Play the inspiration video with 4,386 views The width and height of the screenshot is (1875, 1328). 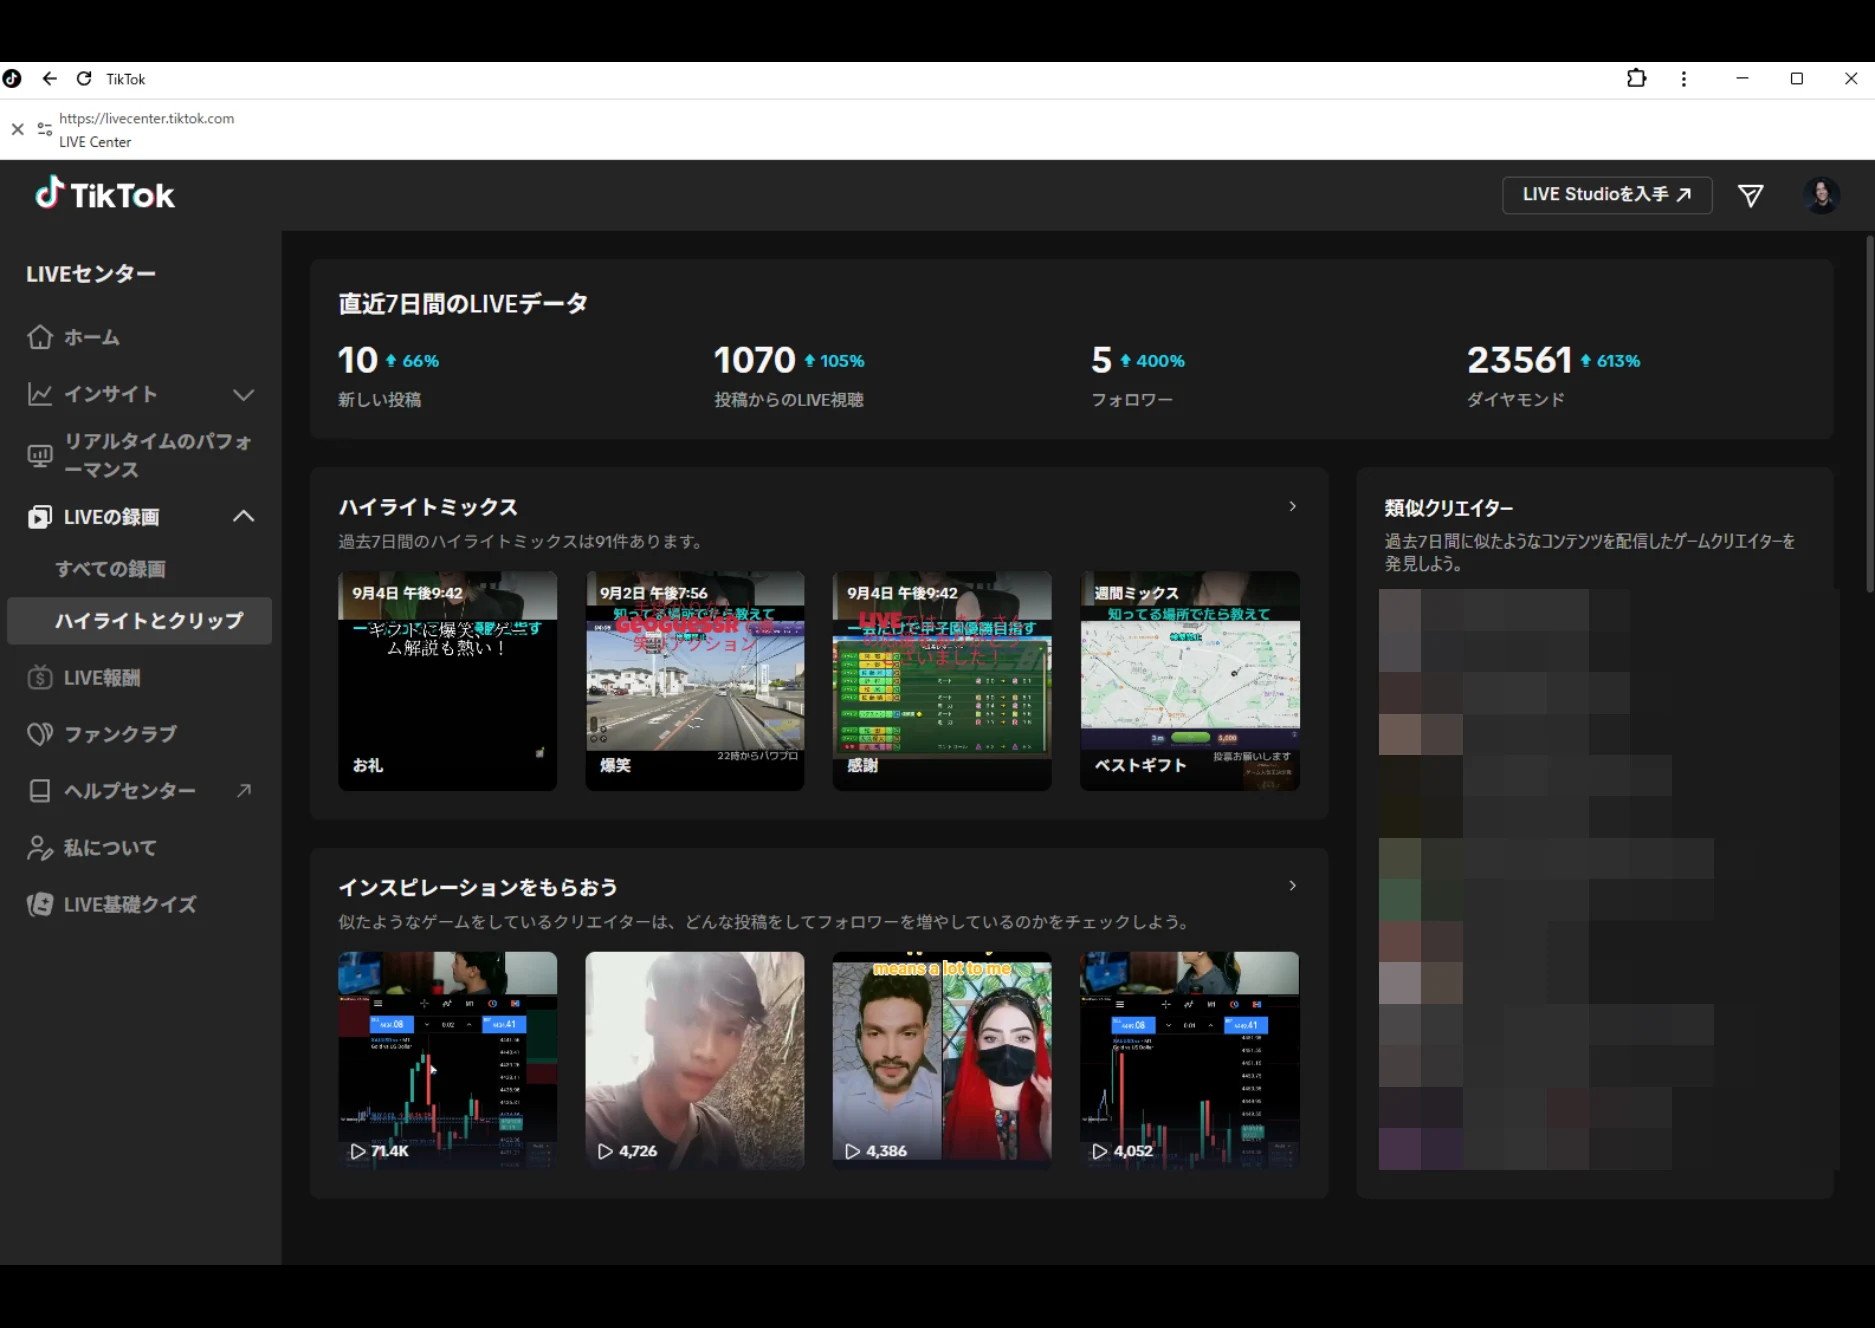point(941,1061)
